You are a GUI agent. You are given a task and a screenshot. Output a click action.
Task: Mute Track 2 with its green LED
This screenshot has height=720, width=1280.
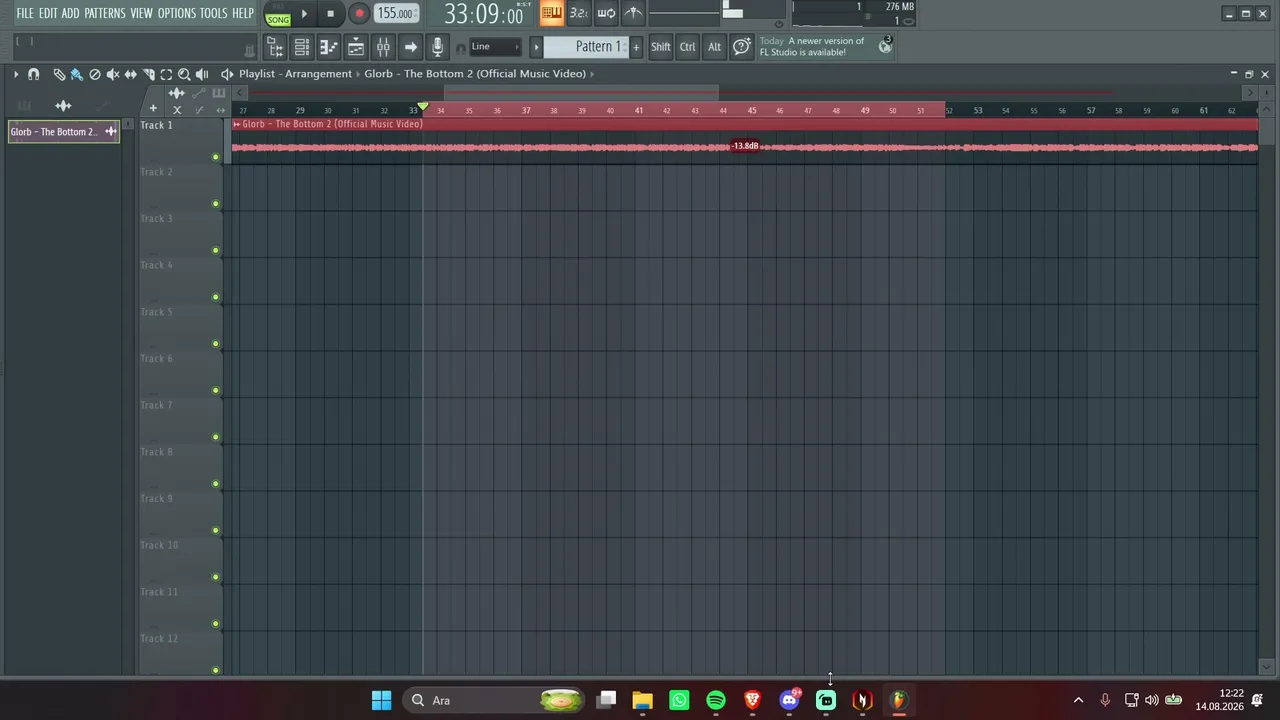coord(216,204)
